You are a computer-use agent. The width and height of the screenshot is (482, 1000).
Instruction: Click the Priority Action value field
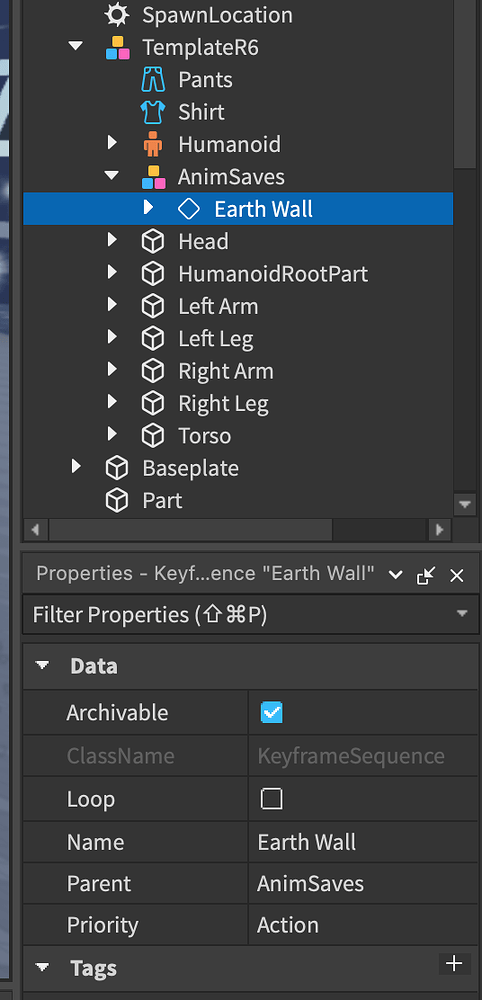click(363, 925)
